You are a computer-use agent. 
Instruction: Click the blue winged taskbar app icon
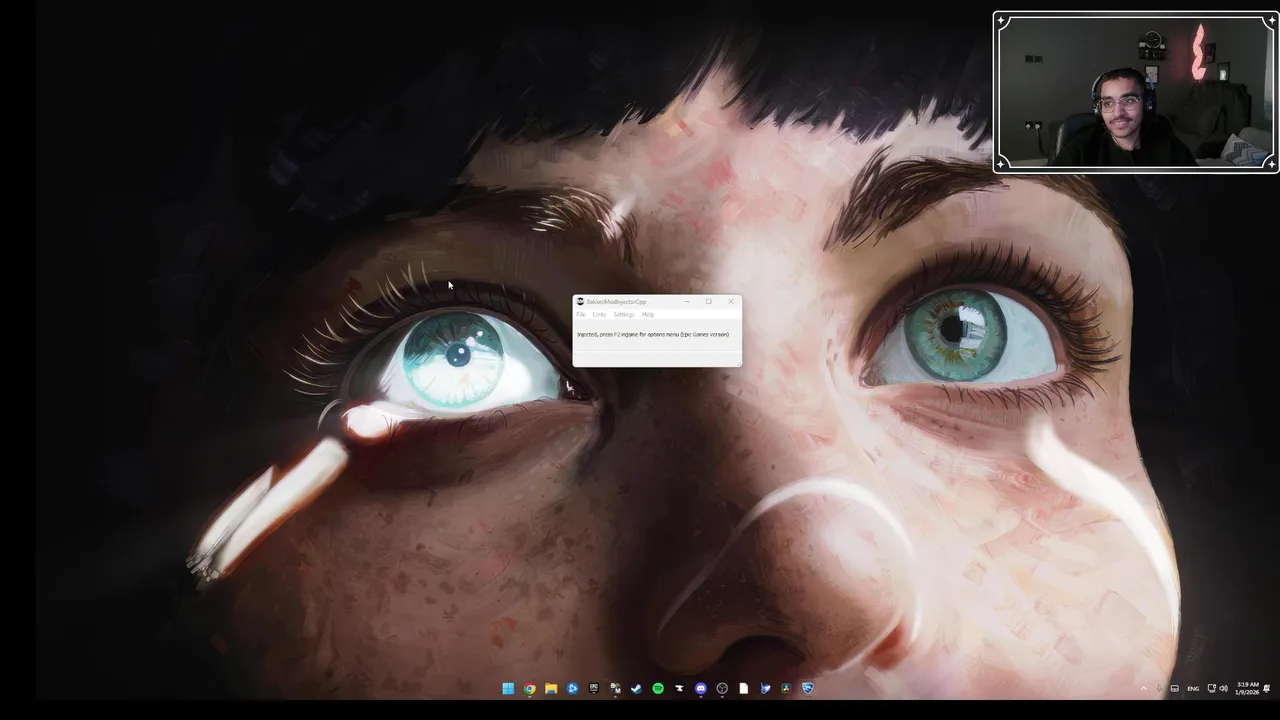pyautogui.click(x=765, y=688)
